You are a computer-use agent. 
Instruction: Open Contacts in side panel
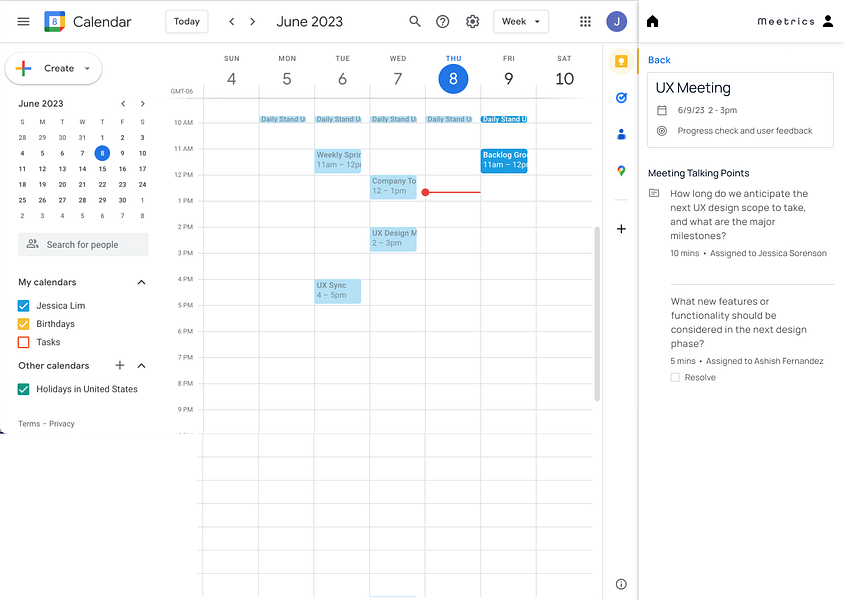pos(621,135)
